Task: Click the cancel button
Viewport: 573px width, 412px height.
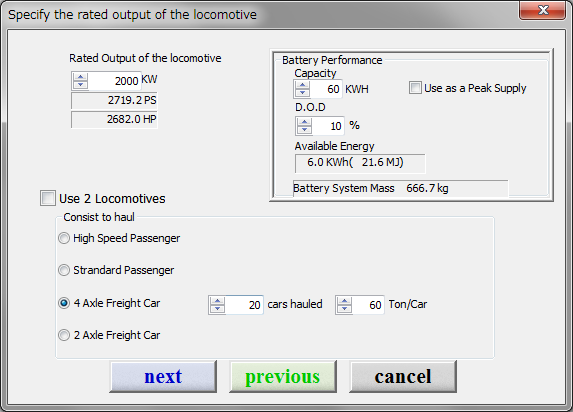Action: click(403, 377)
